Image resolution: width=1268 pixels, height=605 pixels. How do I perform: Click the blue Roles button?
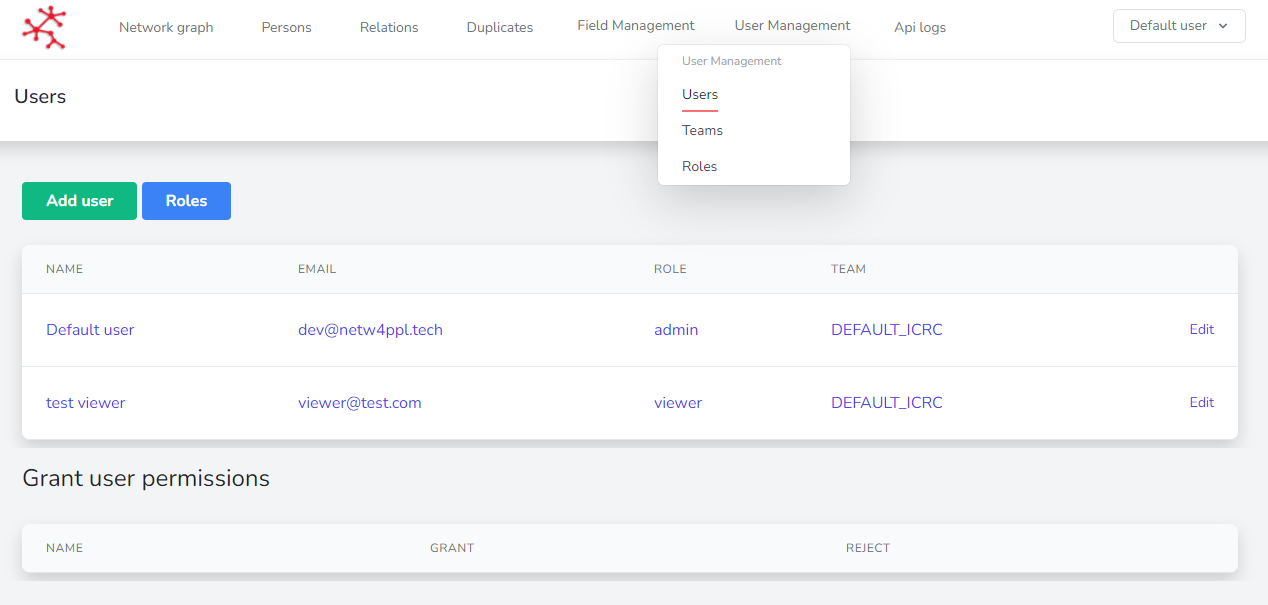(186, 201)
